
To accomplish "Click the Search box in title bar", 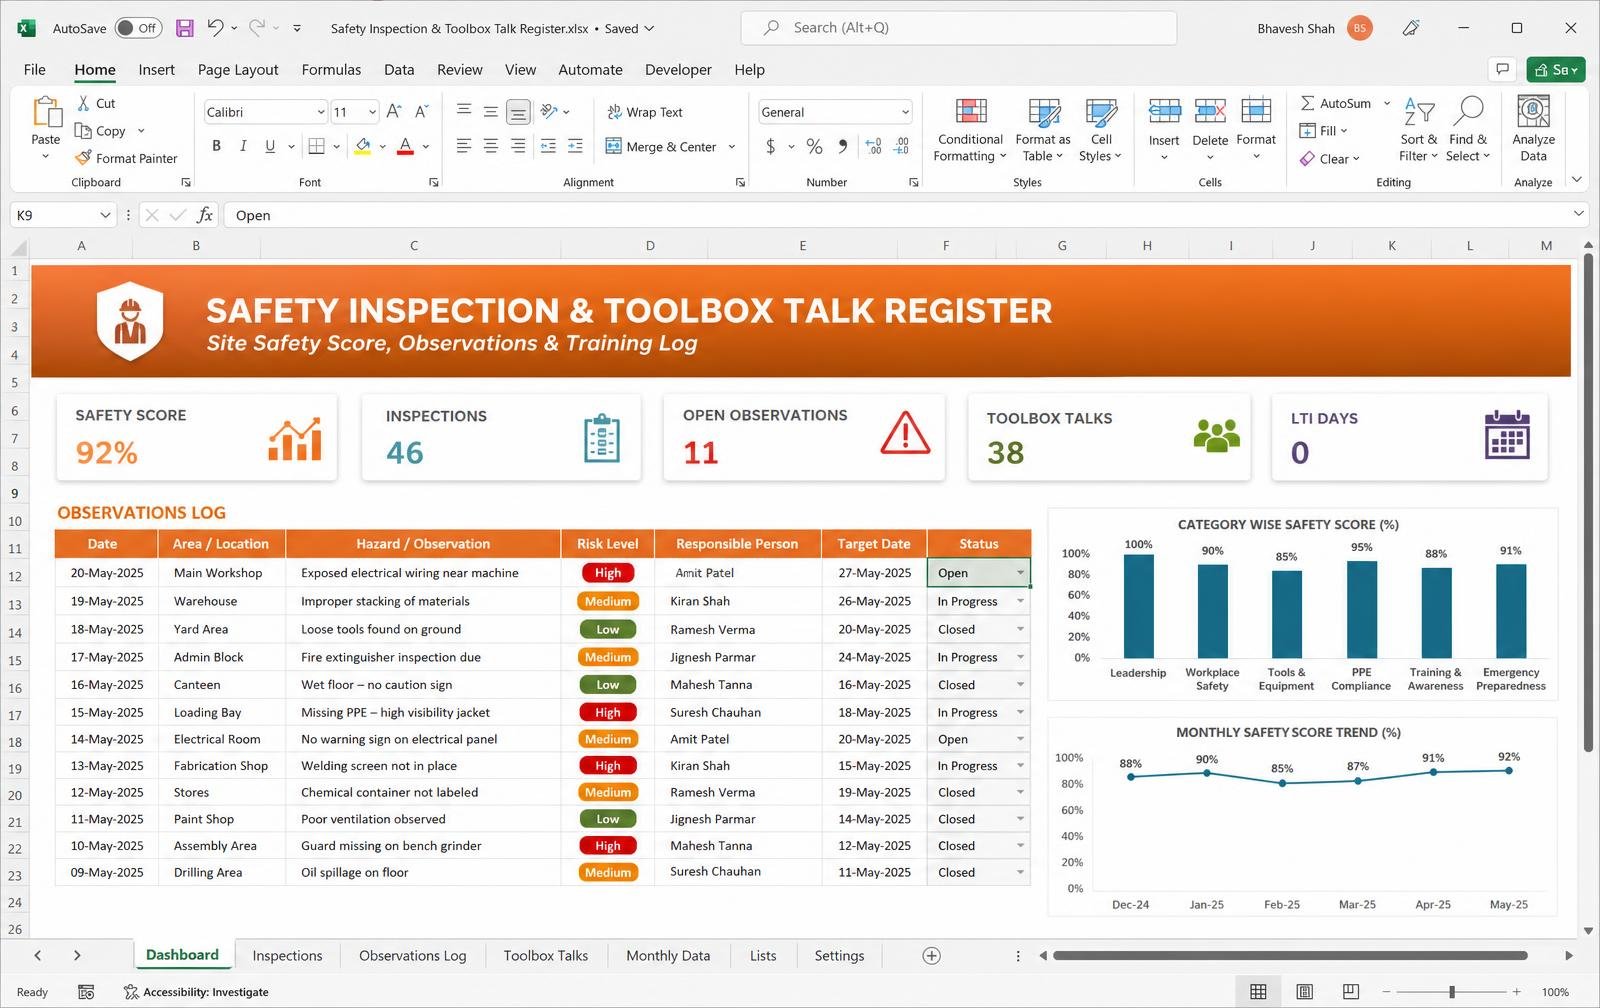I will pyautogui.click(x=958, y=28).
